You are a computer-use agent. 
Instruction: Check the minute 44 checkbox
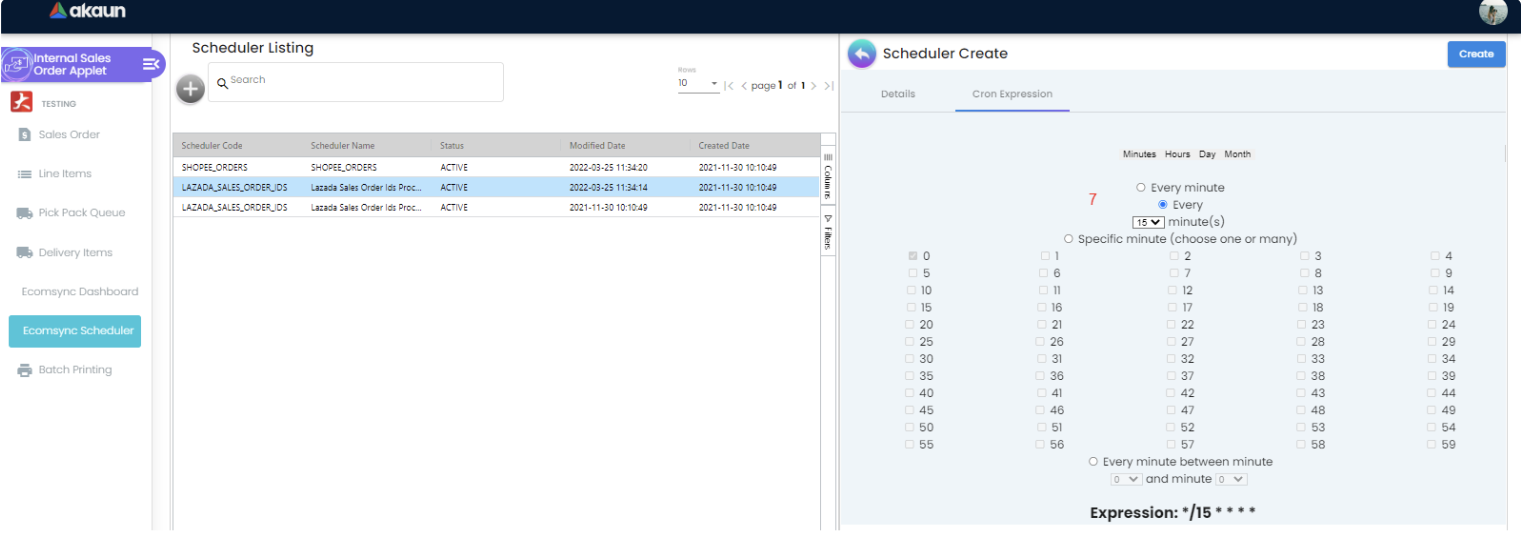(1433, 393)
